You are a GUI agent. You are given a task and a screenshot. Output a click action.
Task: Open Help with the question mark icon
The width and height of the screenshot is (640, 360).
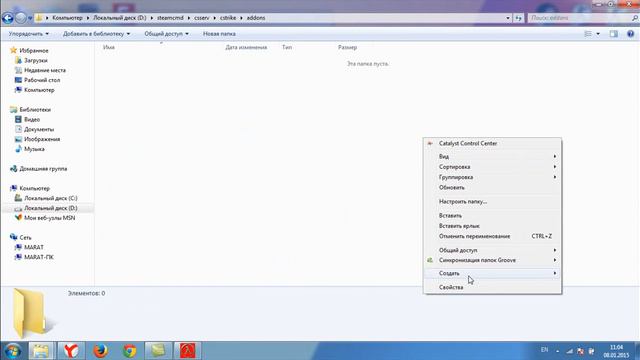point(630,34)
